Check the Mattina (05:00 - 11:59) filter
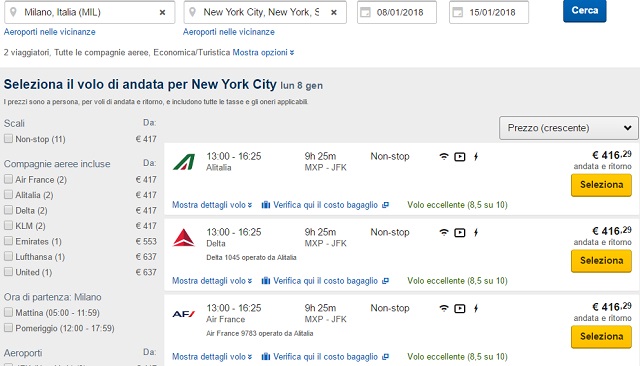This screenshot has height=366, width=640. 8,313
